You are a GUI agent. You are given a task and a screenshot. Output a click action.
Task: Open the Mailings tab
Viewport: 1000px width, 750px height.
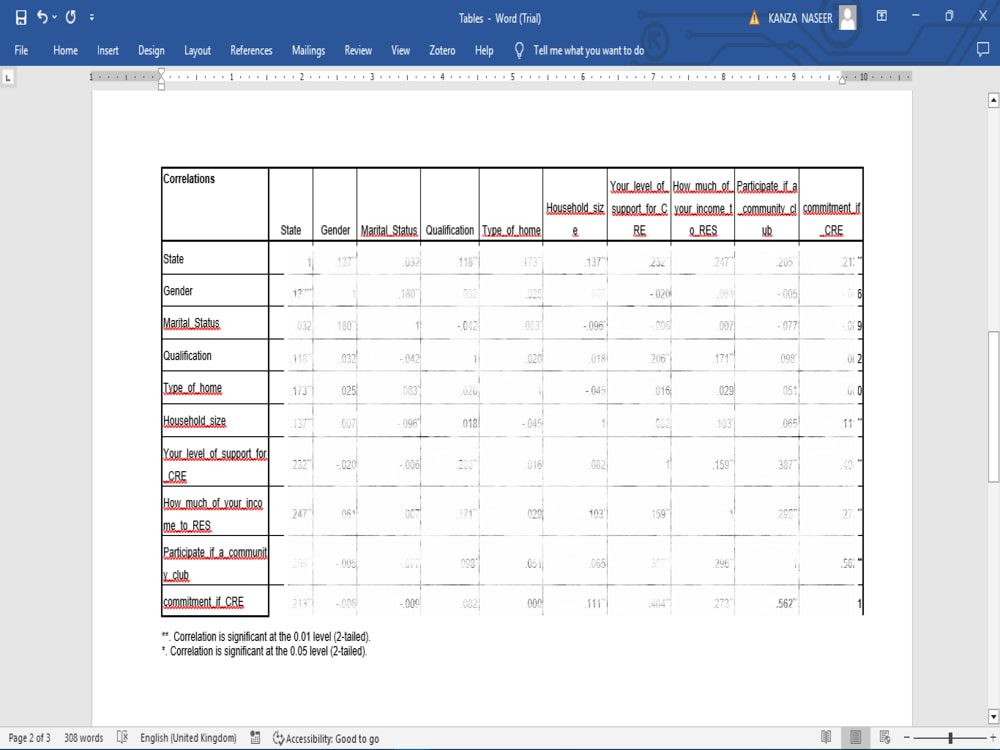click(x=308, y=50)
